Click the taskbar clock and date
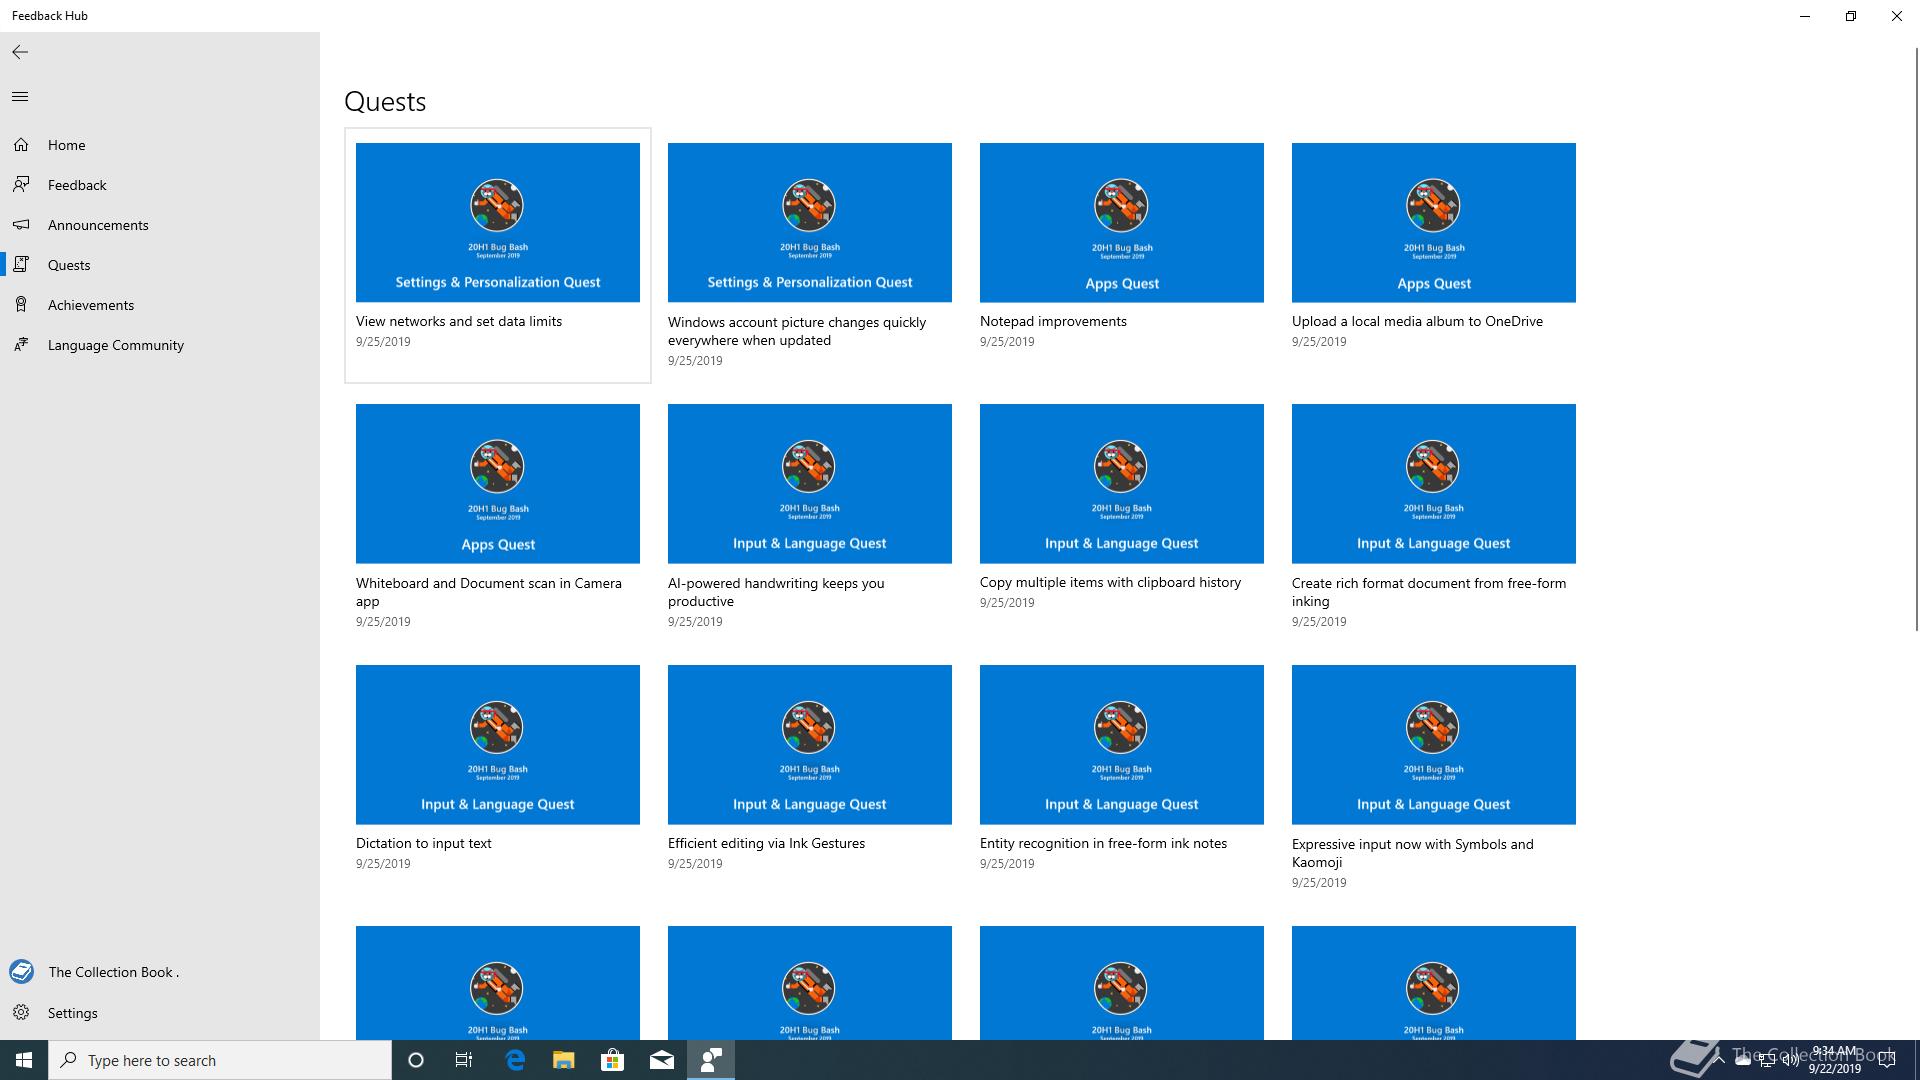 coord(1834,1060)
